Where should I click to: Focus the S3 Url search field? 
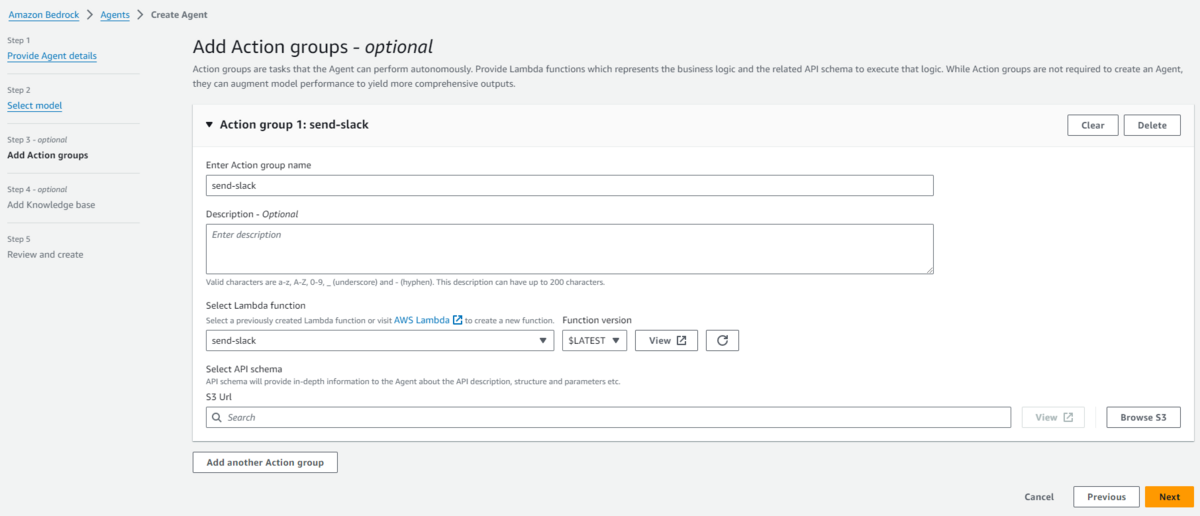(x=608, y=417)
